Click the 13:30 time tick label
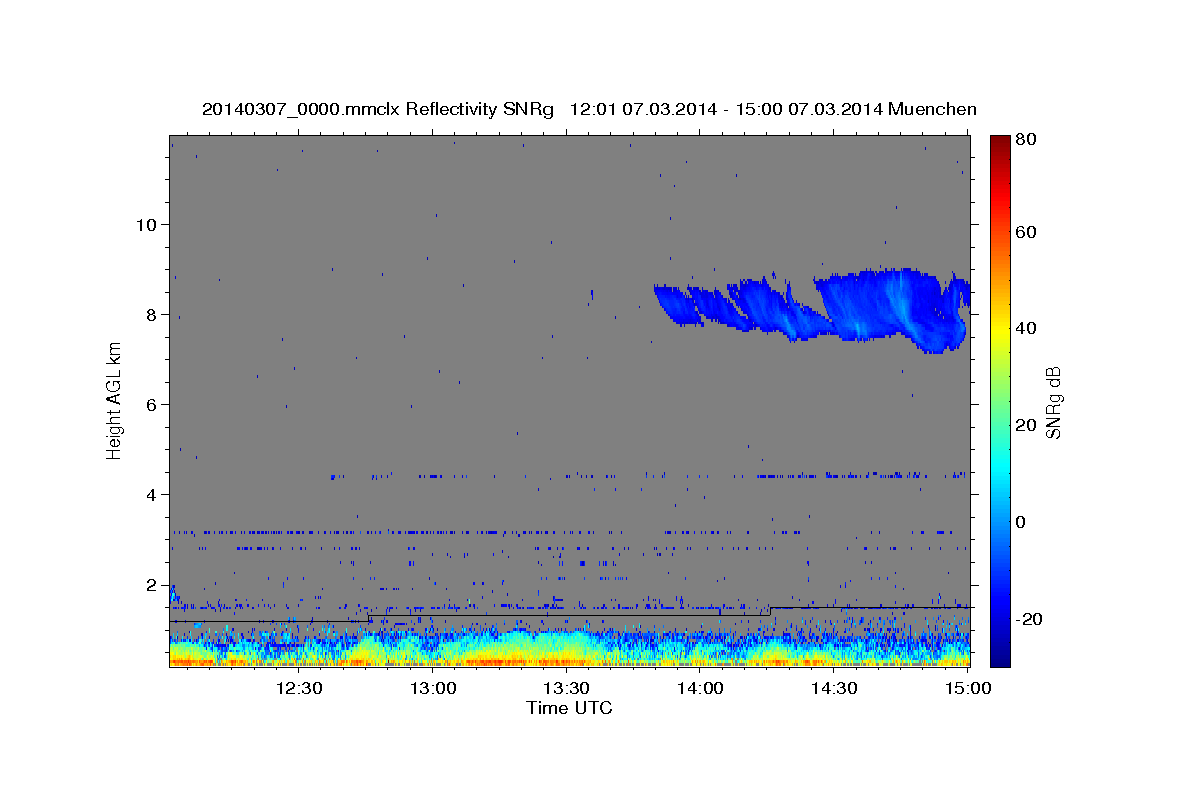 click(567, 688)
